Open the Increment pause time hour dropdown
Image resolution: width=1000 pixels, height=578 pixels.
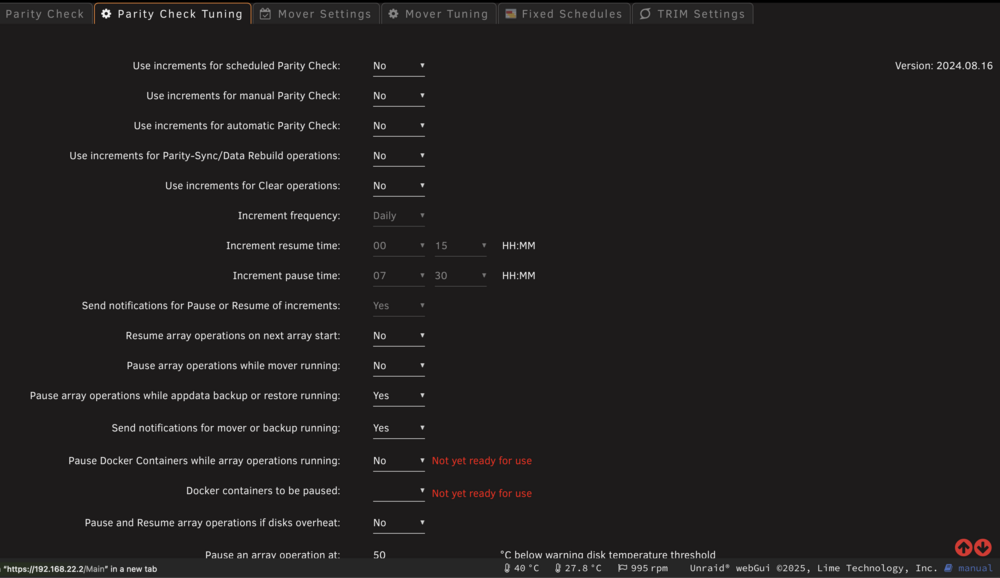coord(399,276)
